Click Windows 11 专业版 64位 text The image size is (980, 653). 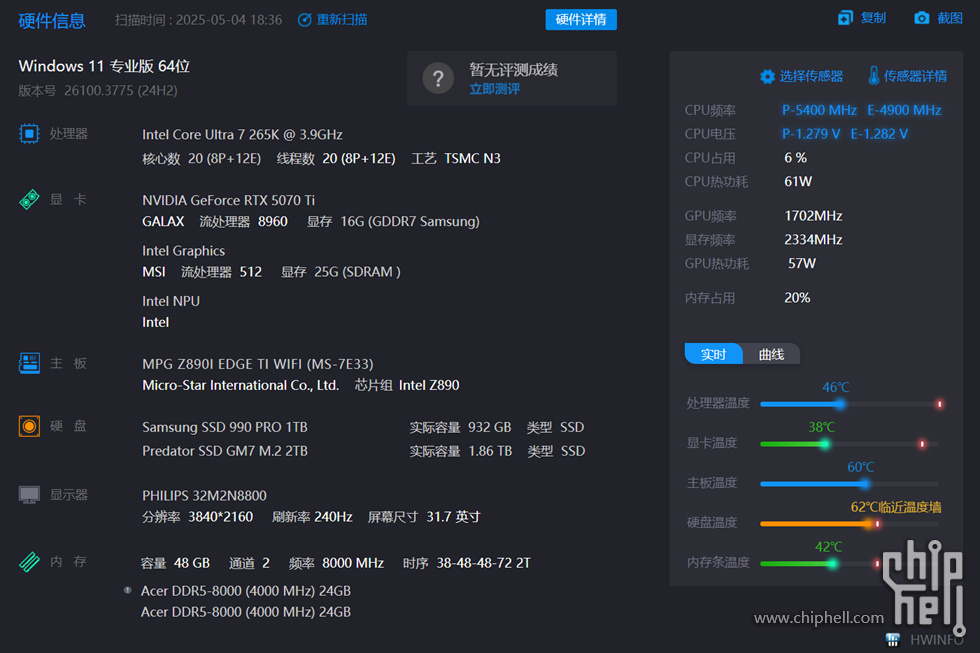(104, 66)
